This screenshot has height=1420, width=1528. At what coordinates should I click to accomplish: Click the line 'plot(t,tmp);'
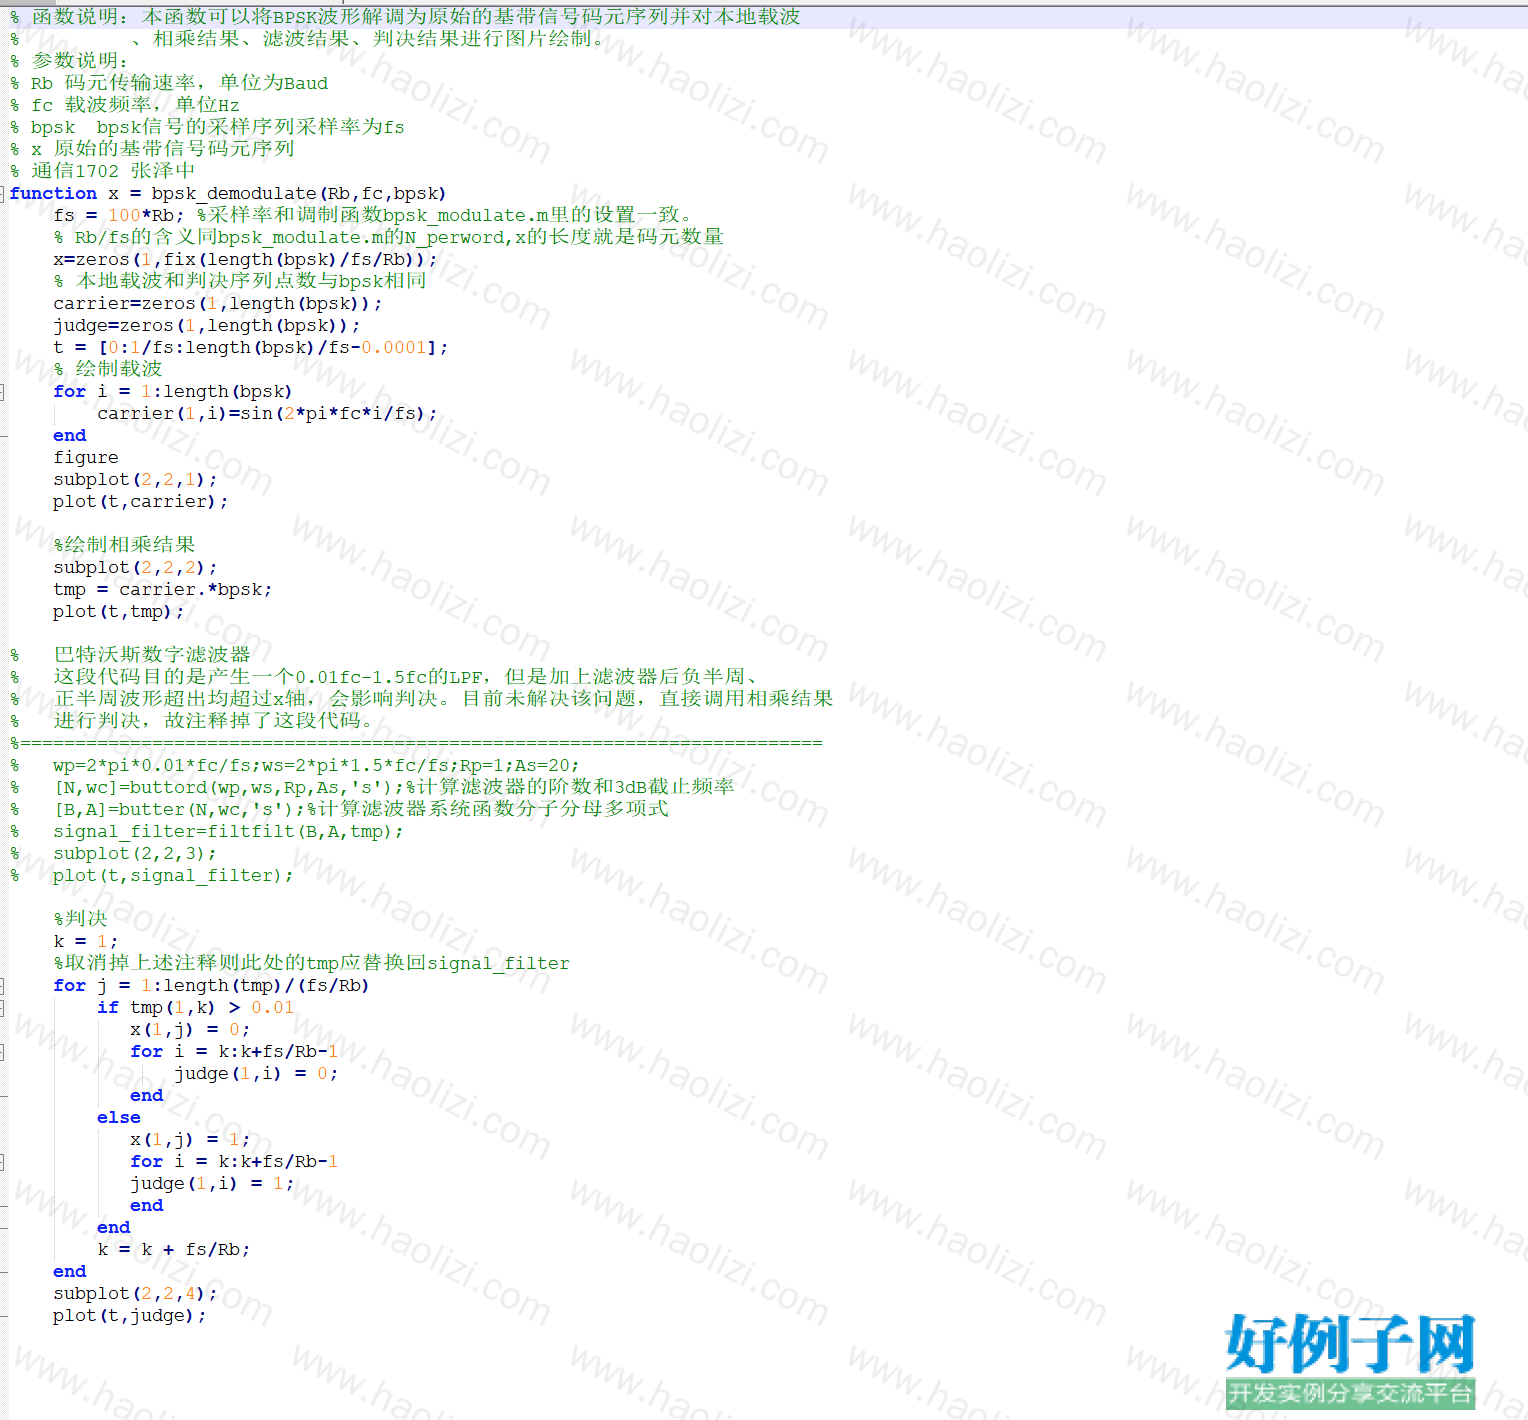point(118,611)
